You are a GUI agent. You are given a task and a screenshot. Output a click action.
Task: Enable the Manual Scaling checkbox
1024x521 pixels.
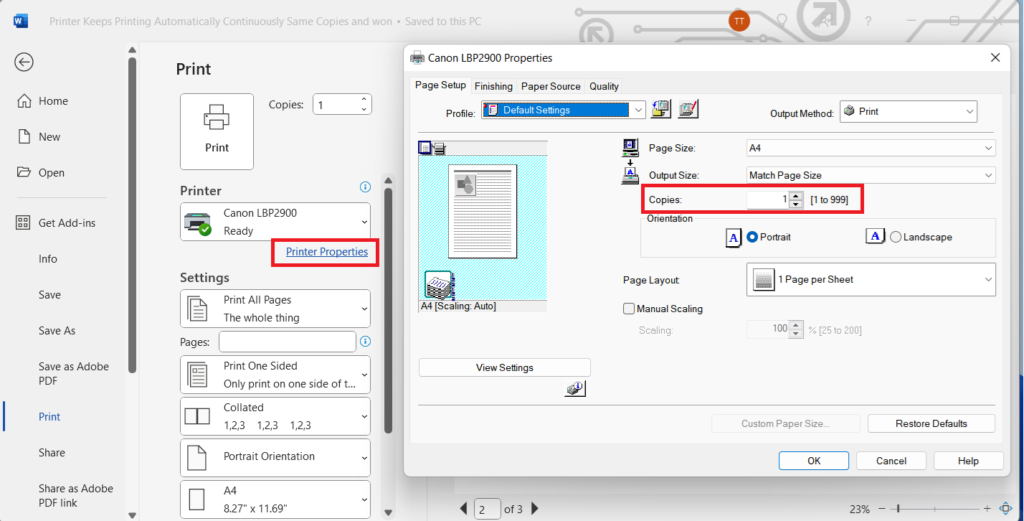[629, 309]
